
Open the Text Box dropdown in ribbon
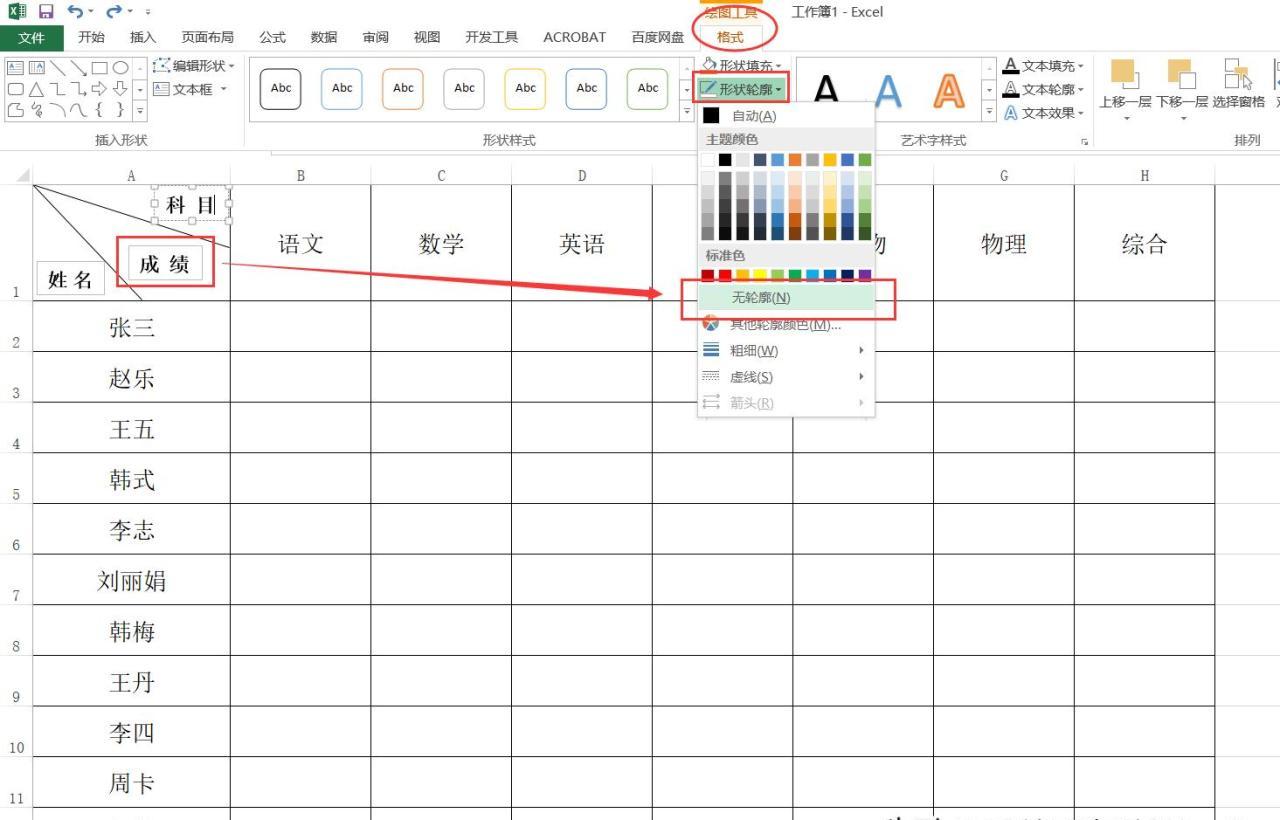click(x=190, y=89)
